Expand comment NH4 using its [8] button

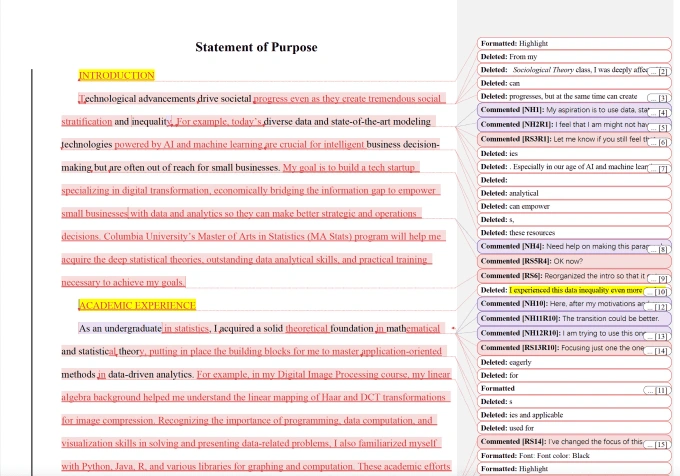(659, 249)
